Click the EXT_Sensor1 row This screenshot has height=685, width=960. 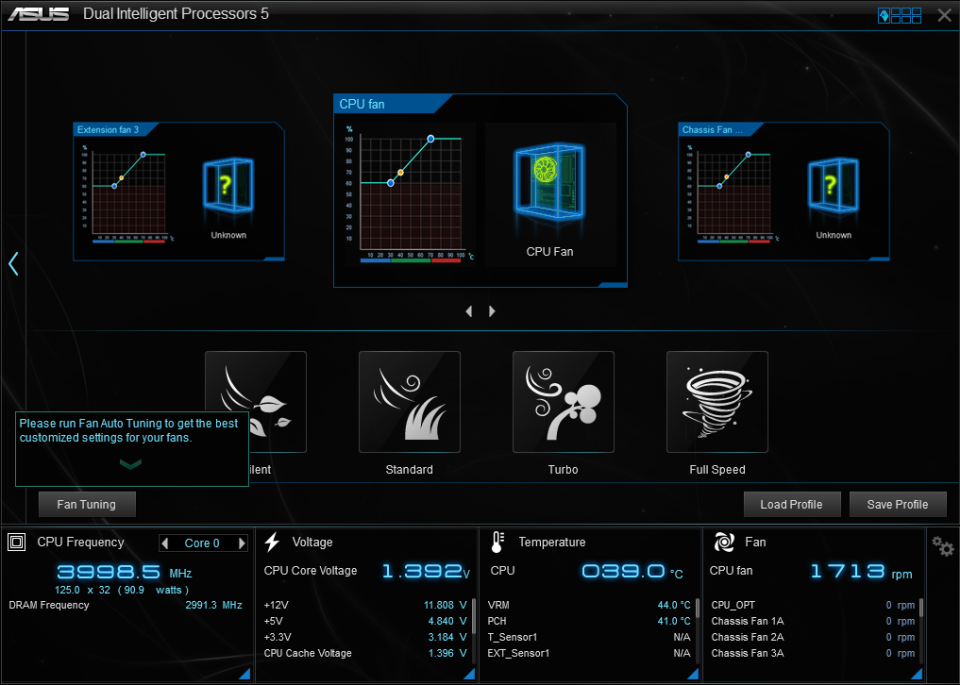click(589, 653)
